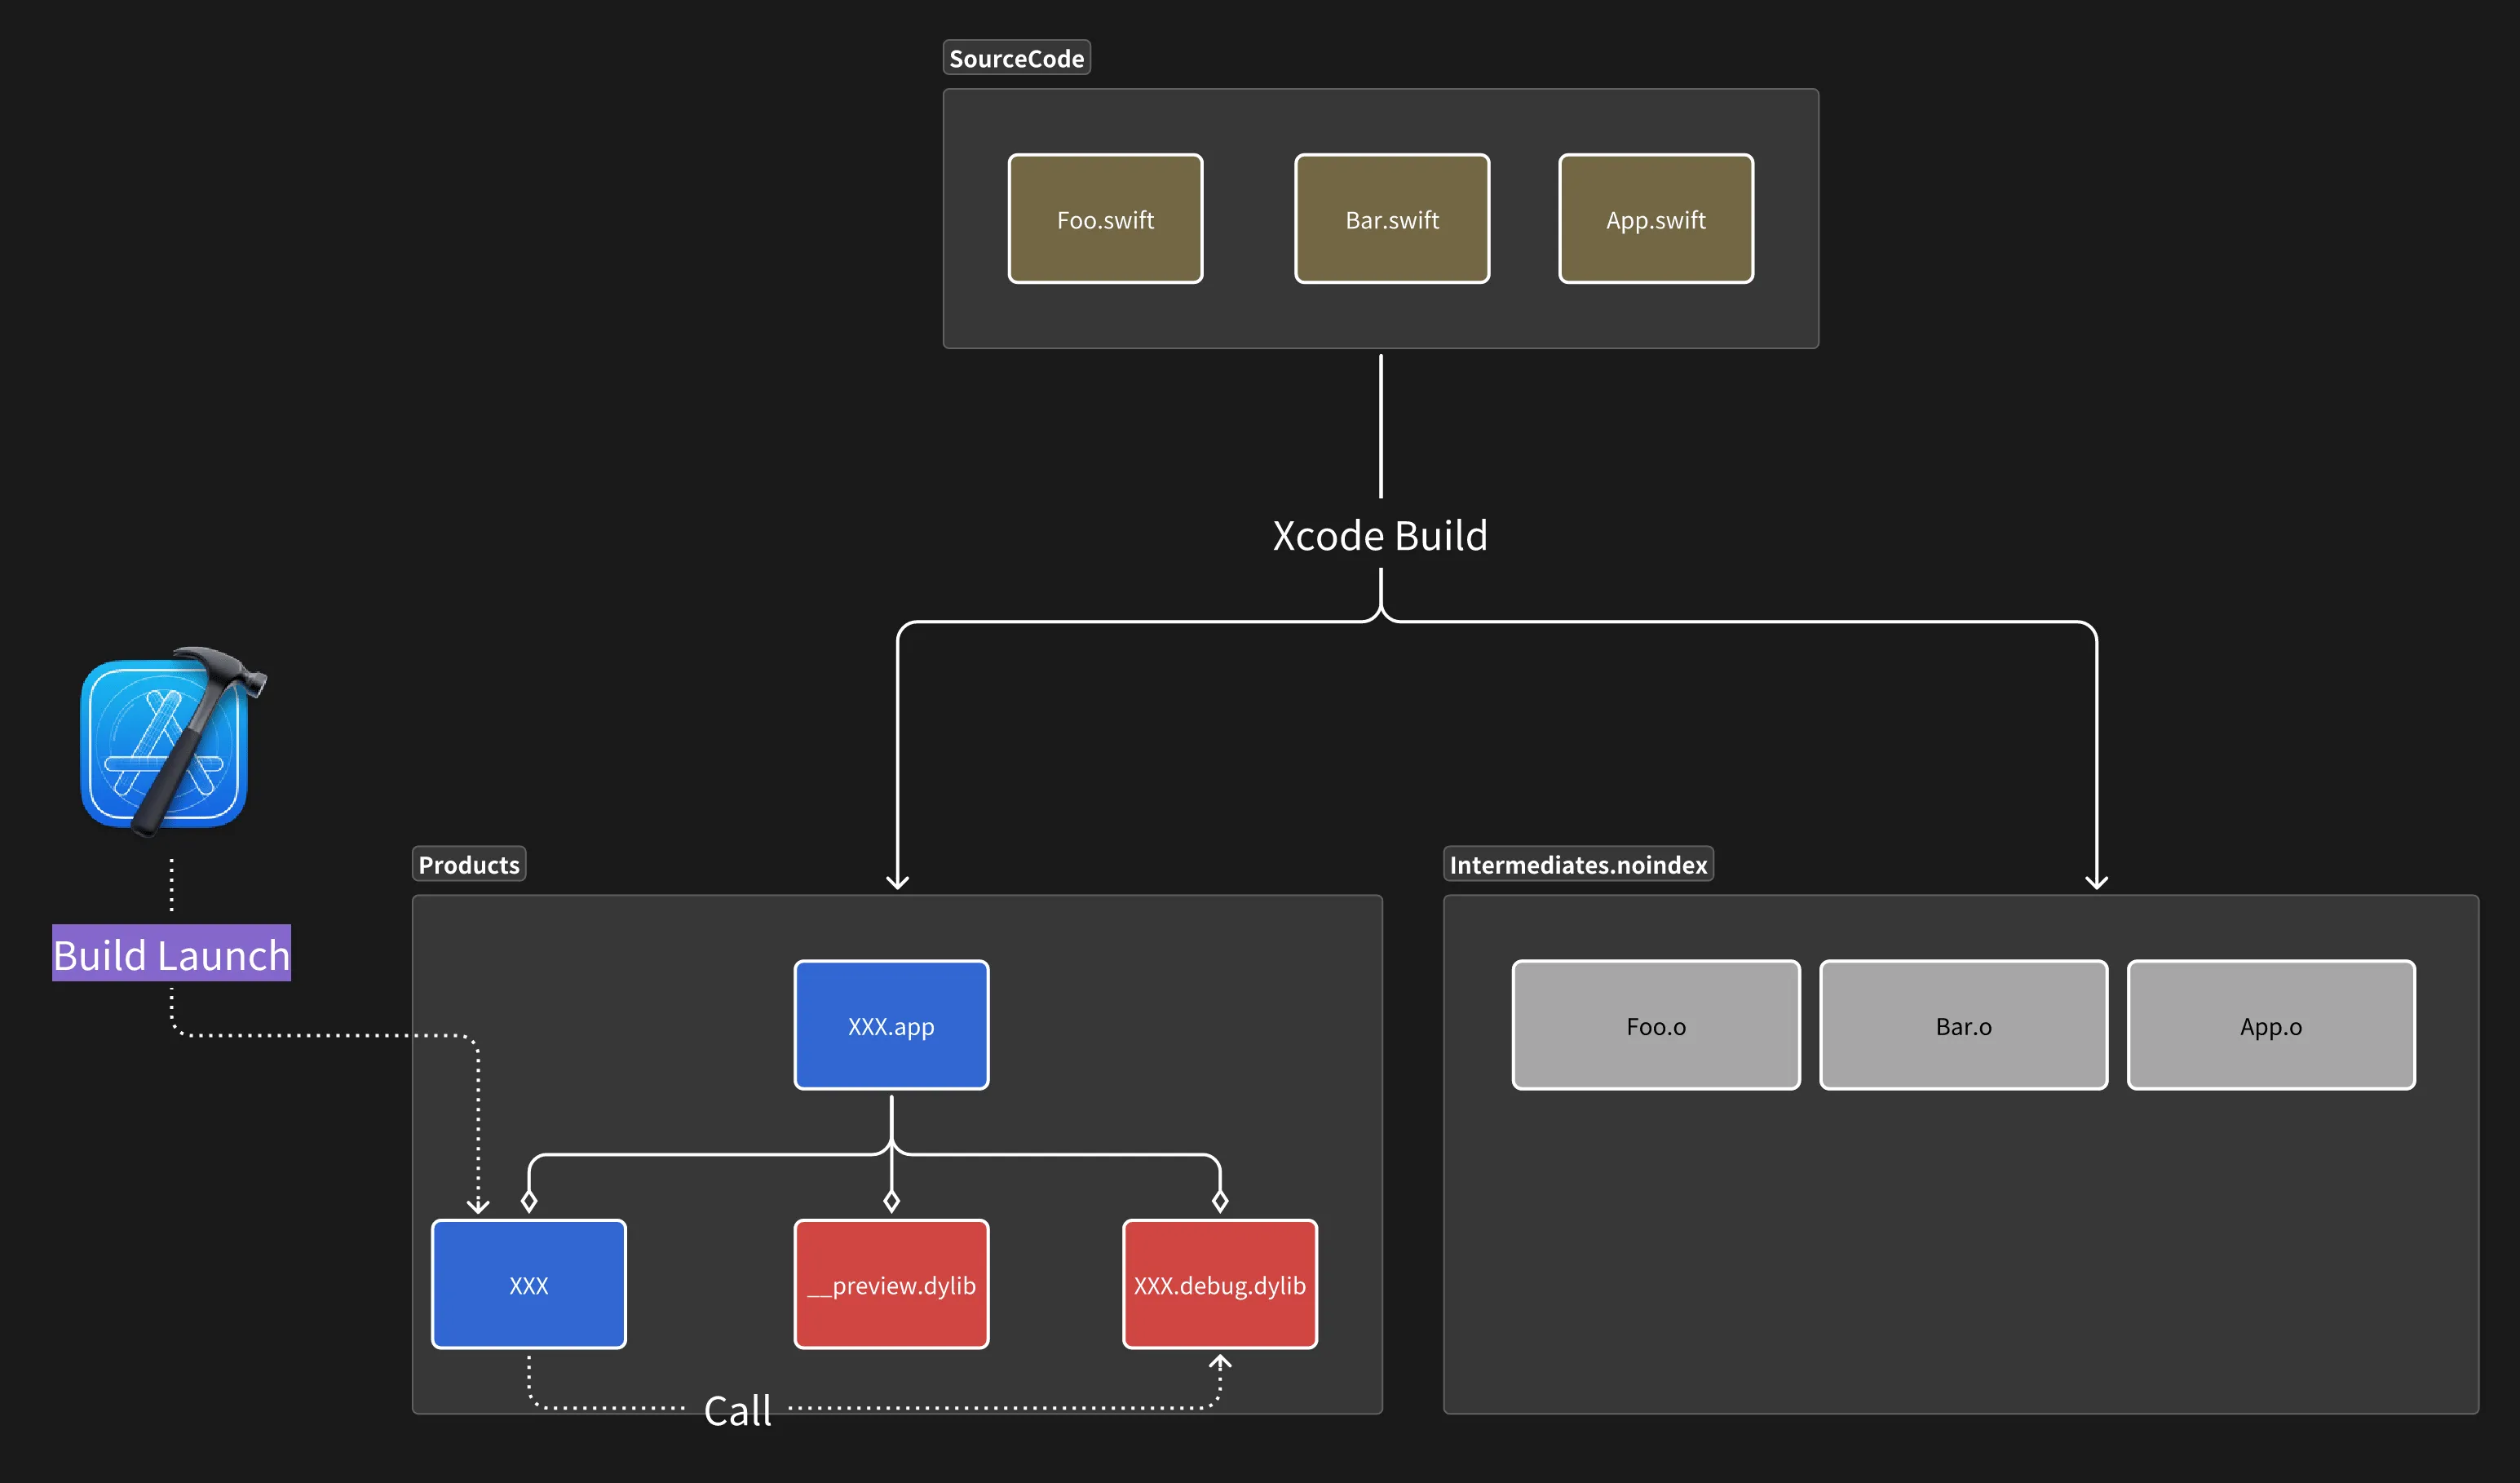Click the purple Build Launch label
This screenshot has height=1483, width=2520.
171,953
